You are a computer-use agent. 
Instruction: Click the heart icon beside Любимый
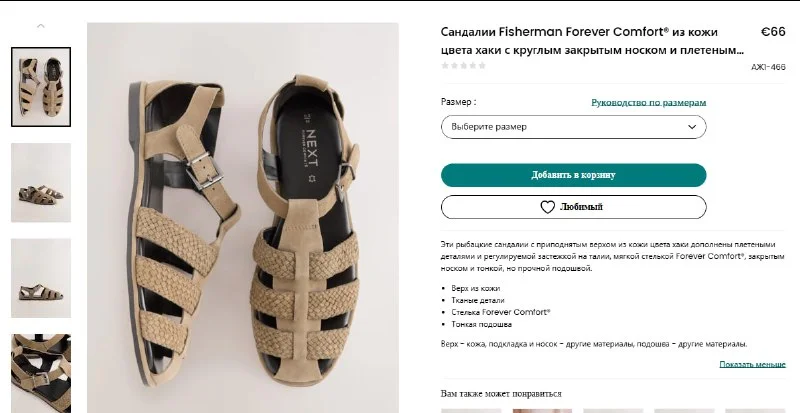pos(547,207)
